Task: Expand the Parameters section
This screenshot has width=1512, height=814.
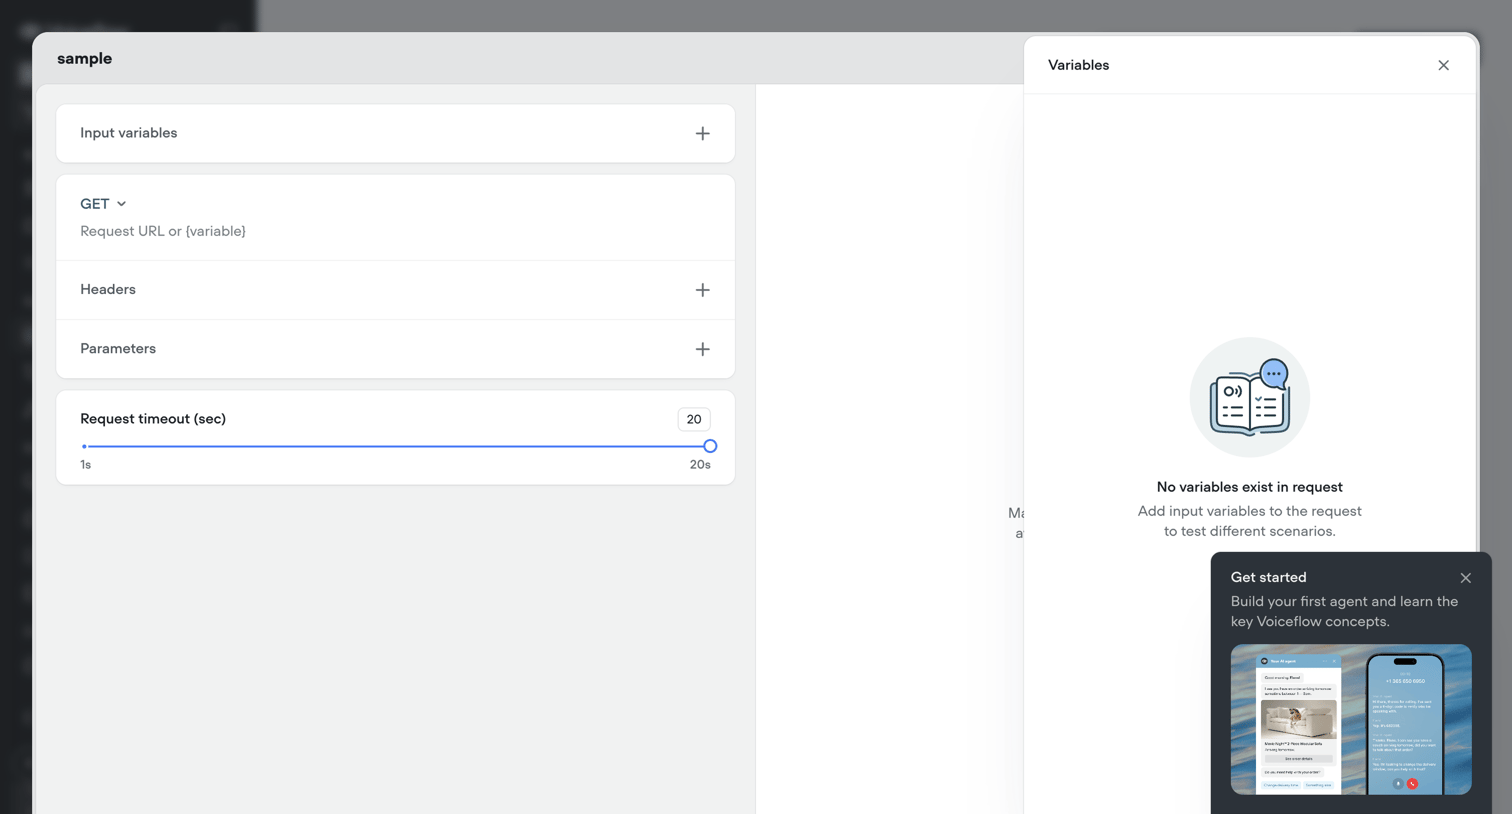Action: (395, 349)
